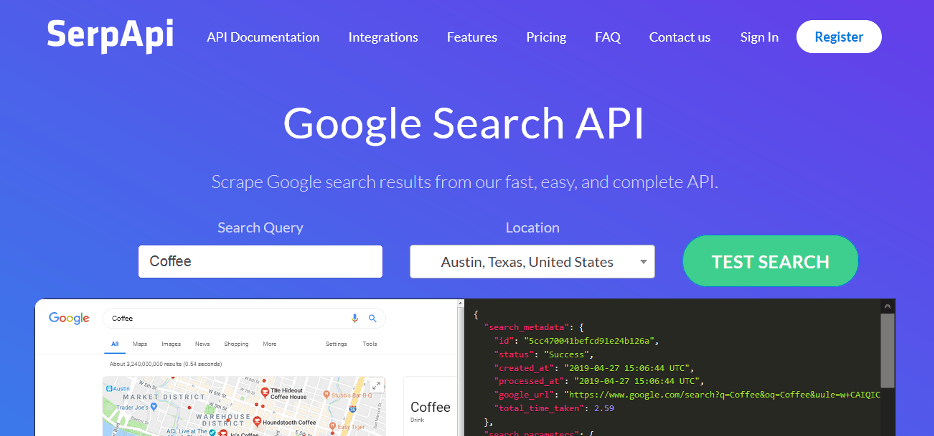Click the JSON scrollbar up arrow

point(888,306)
